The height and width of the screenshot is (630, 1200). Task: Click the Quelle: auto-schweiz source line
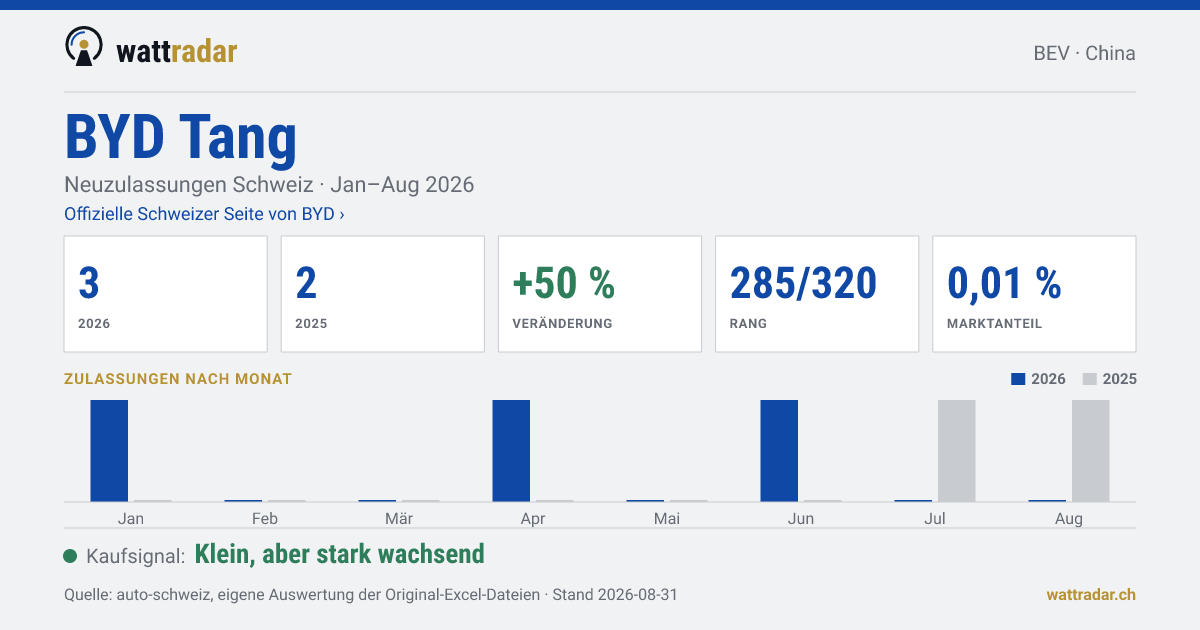pos(371,594)
